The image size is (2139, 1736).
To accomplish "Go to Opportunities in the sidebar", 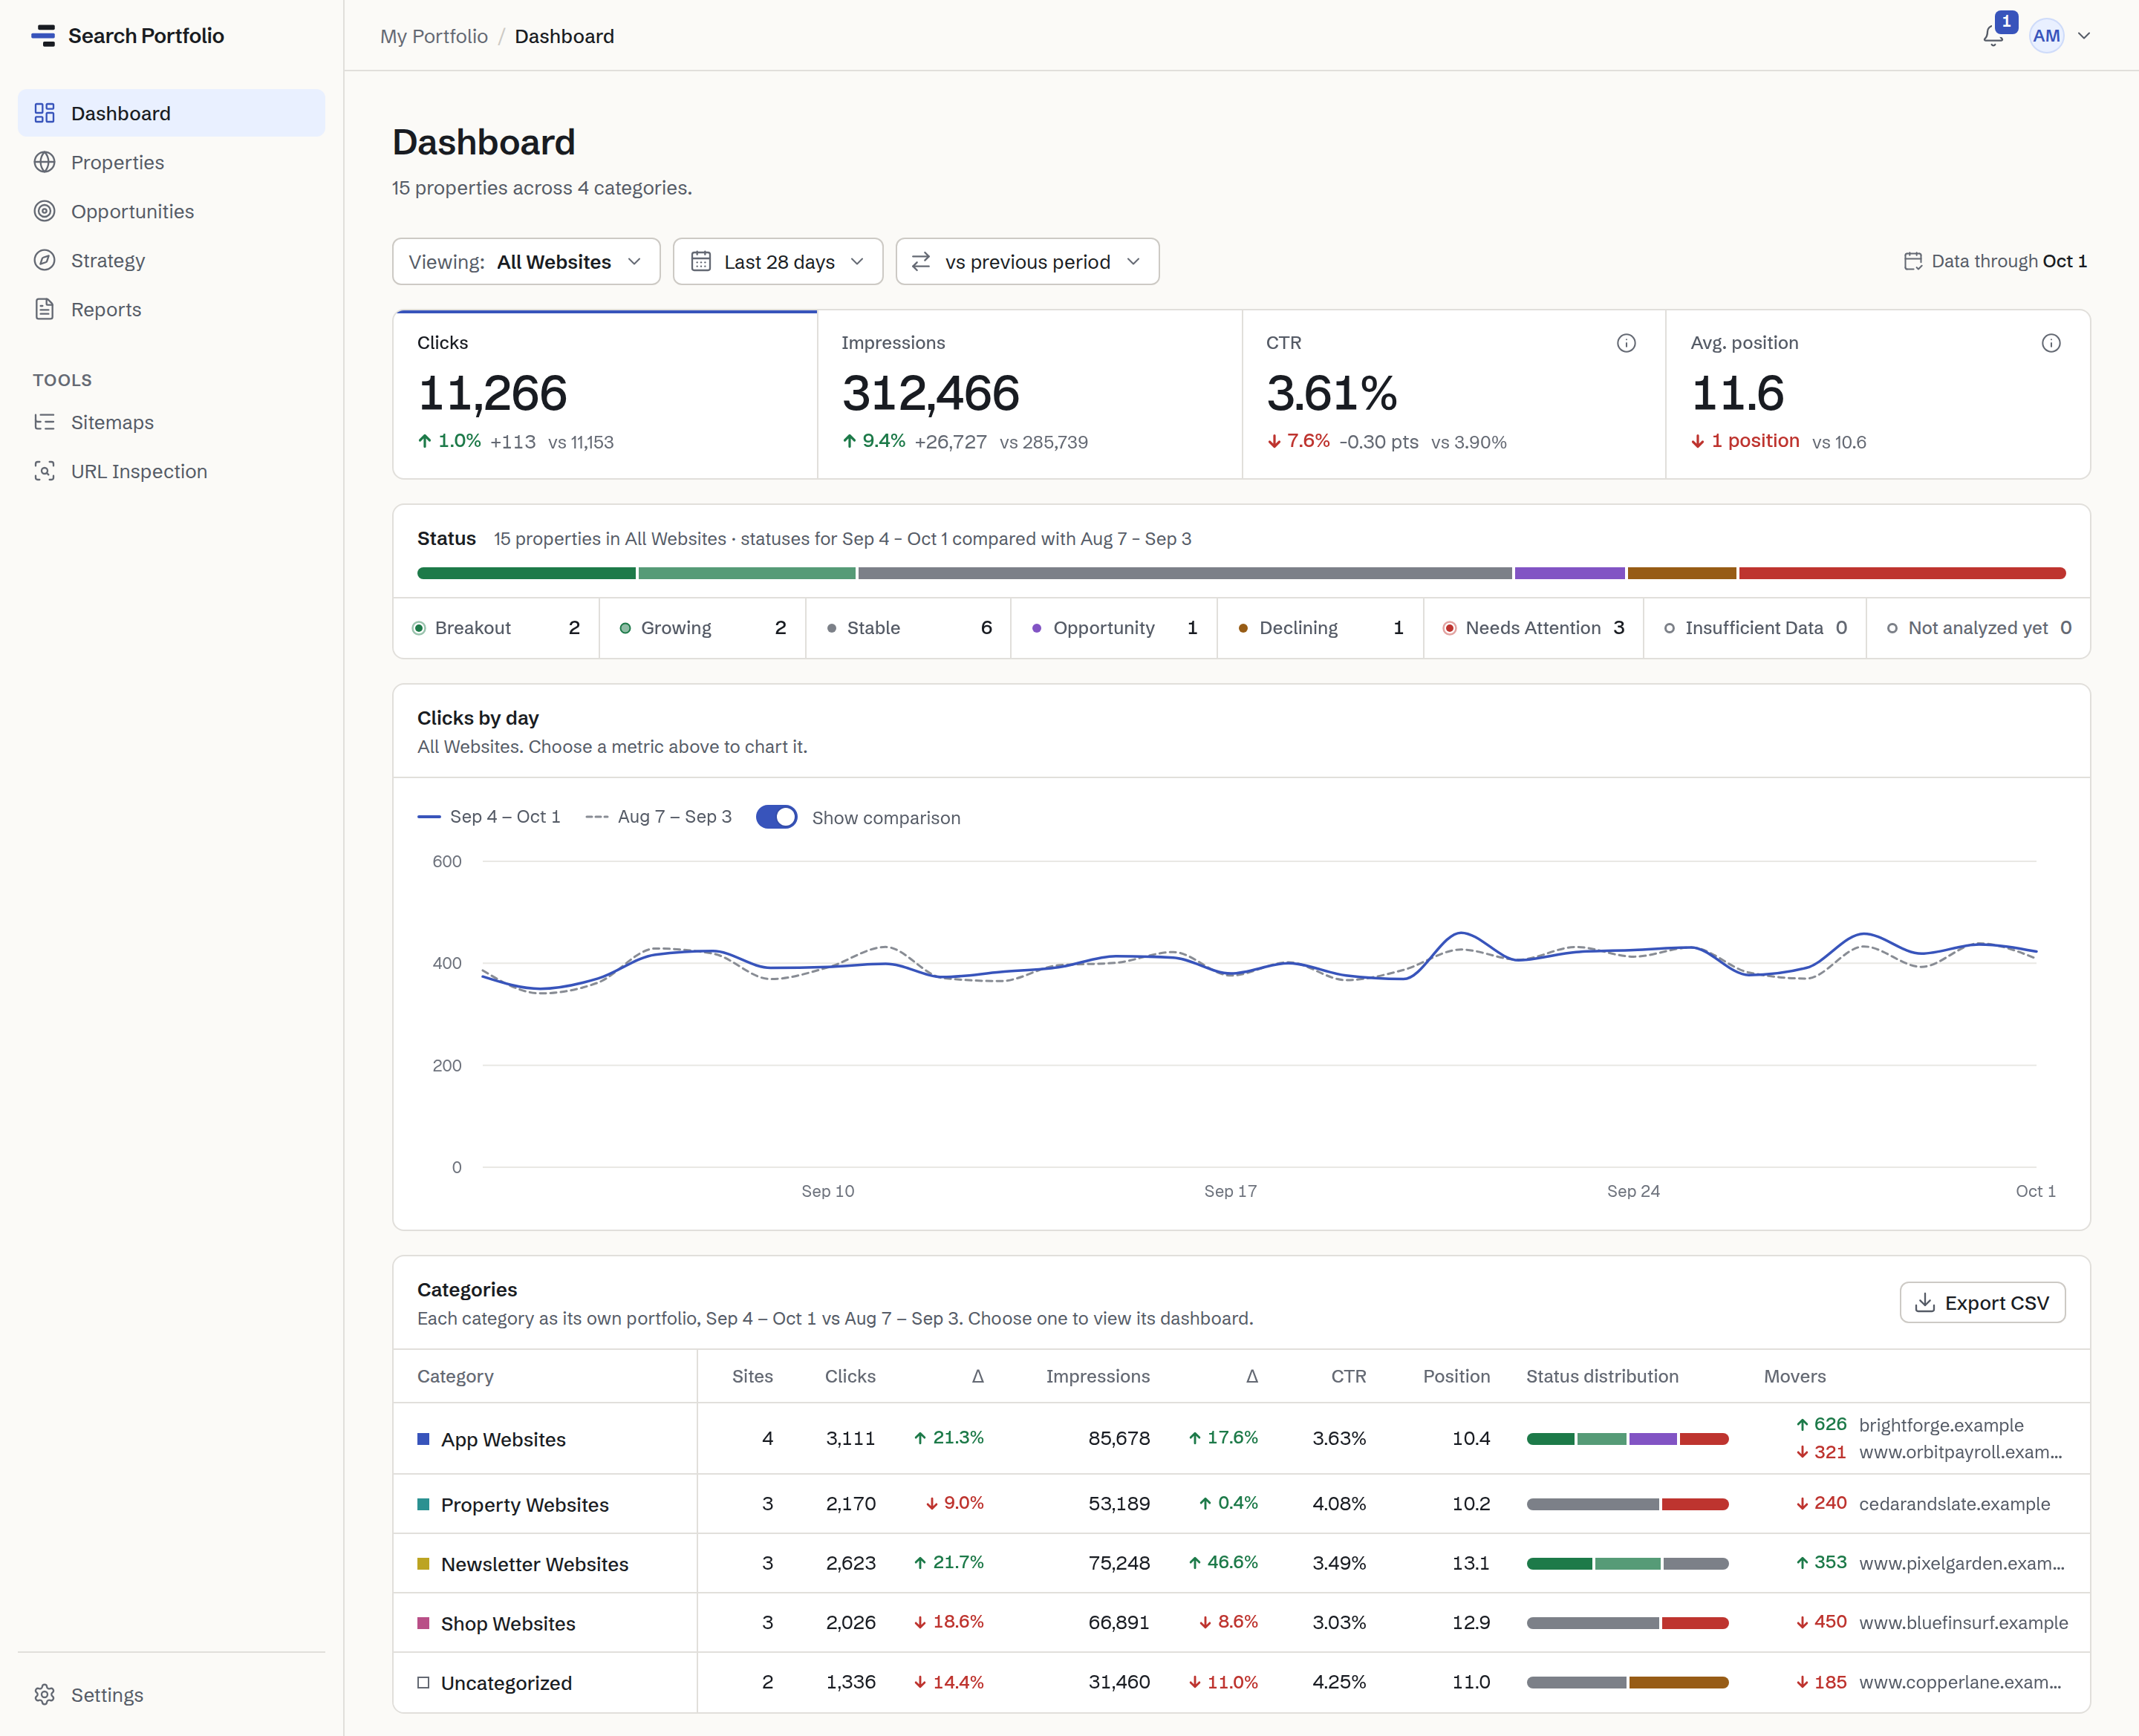I will [171, 211].
